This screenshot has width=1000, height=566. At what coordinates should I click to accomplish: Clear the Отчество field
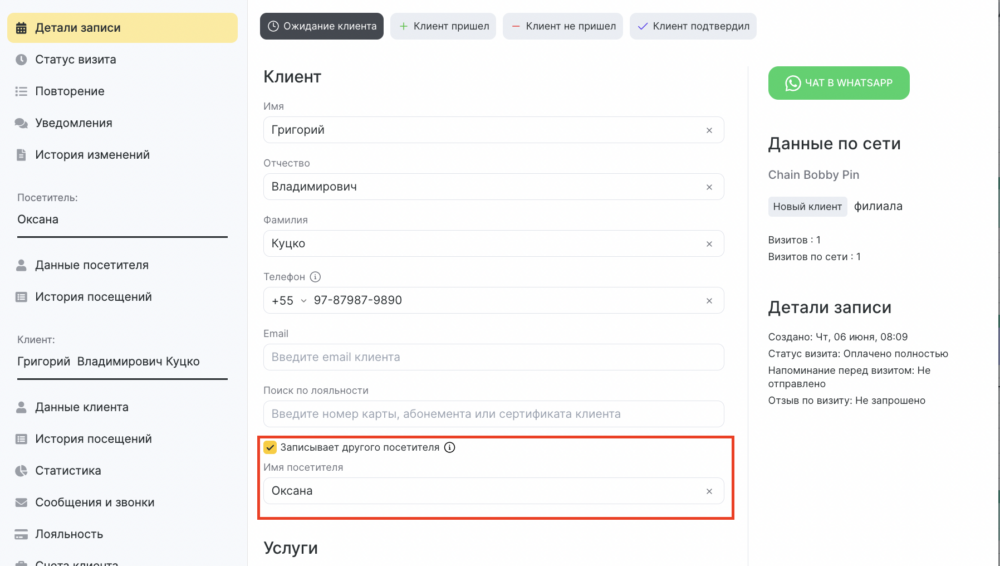[x=709, y=187]
